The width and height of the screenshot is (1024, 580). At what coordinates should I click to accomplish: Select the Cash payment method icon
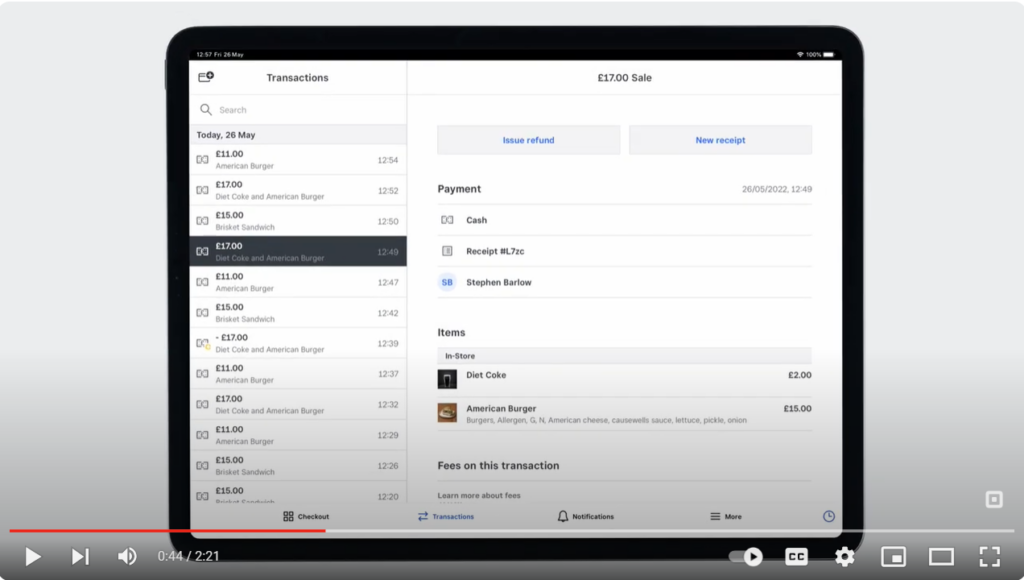coord(446,220)
